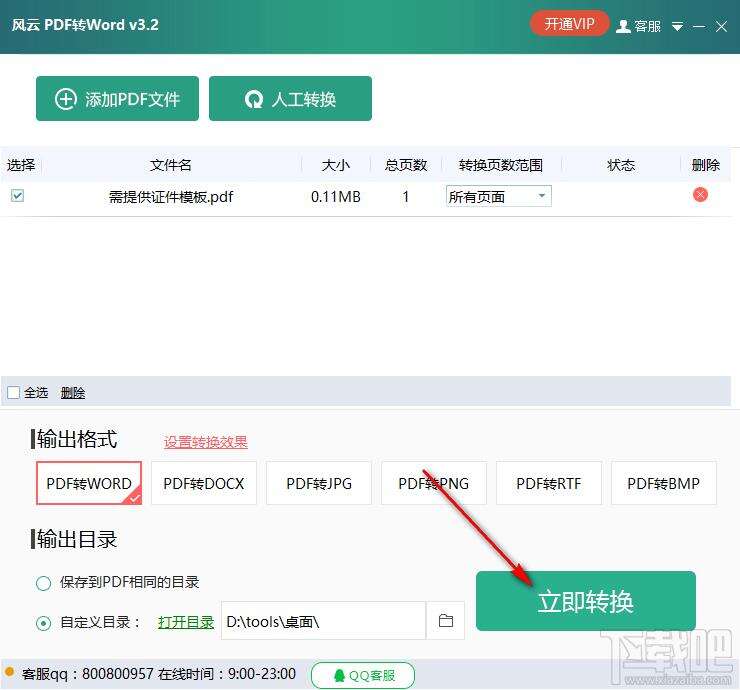Click the 0.11MB size cell
Viewport: 740px width, 690px height.
click(336, 196)
